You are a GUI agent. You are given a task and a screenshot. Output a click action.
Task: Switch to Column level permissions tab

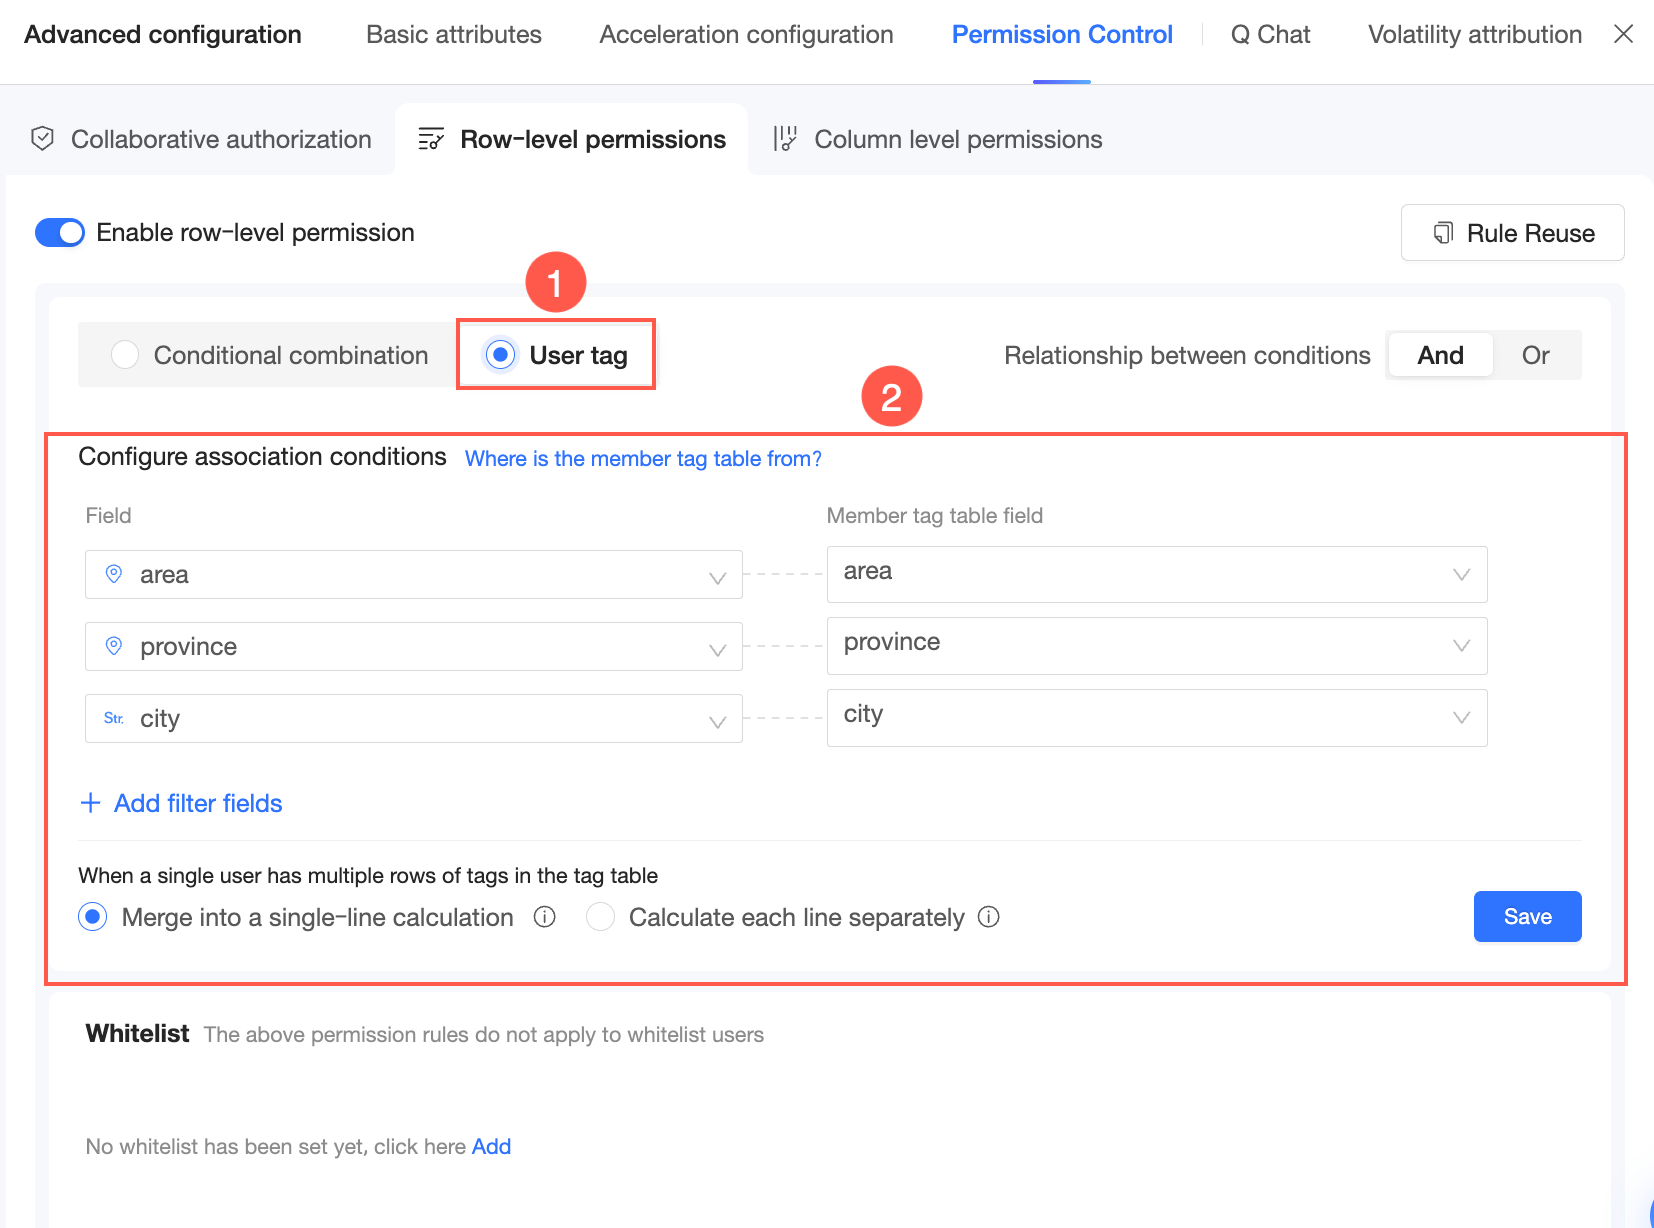coord(937,139)
